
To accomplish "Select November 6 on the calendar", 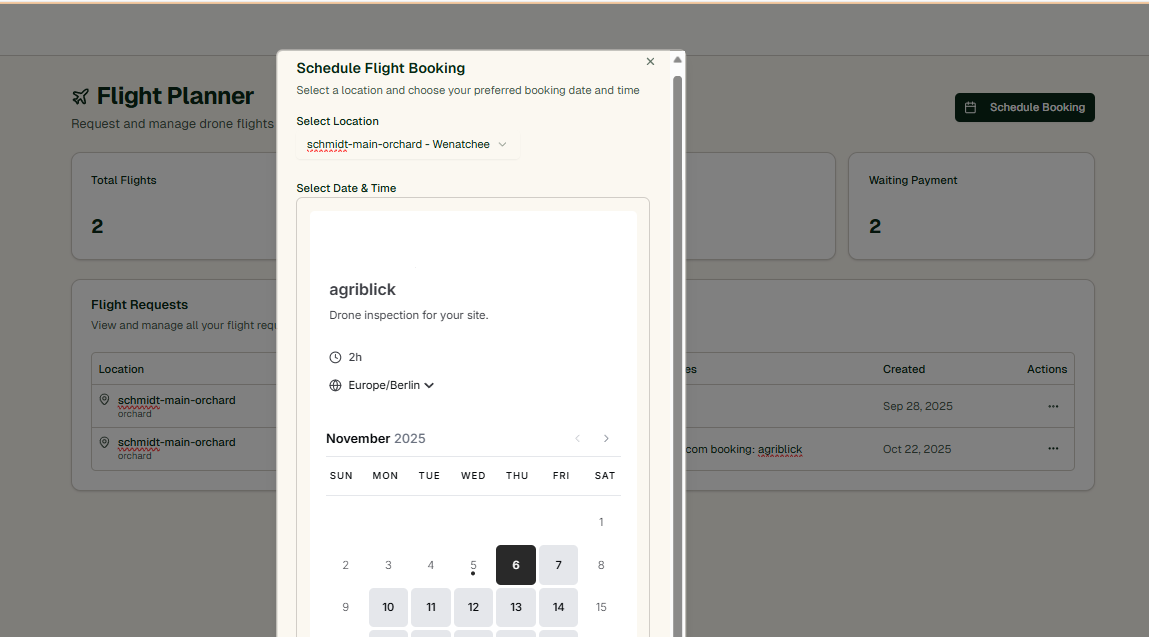I will (516, 565).
